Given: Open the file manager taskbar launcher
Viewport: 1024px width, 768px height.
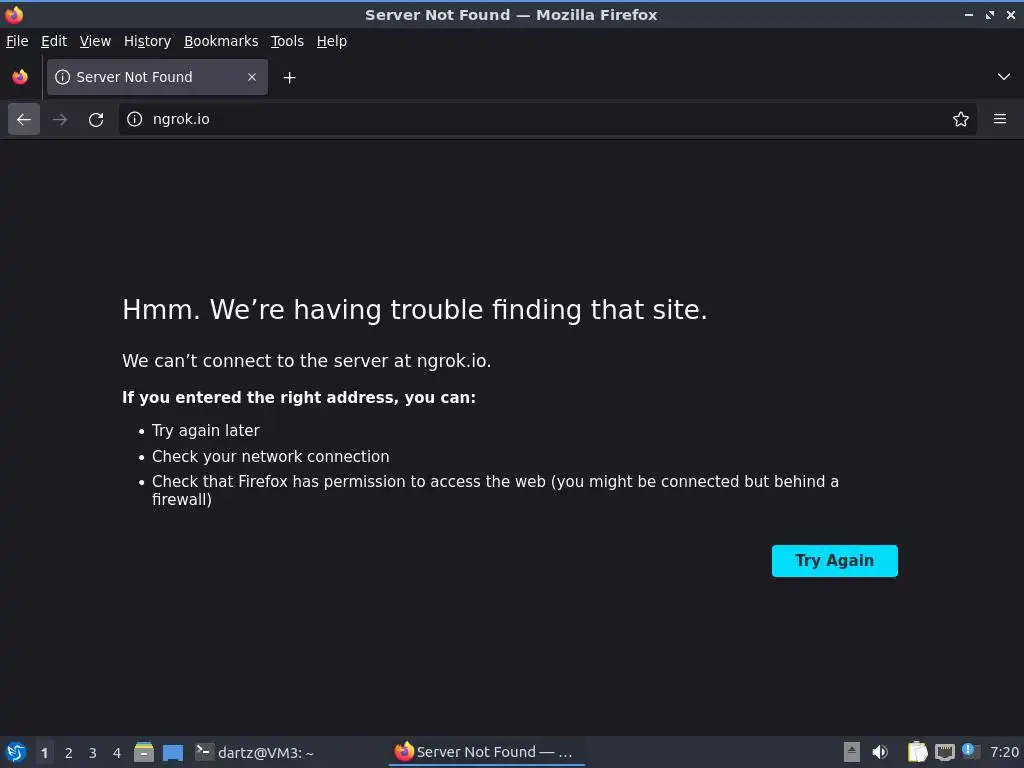Looking at the screenshot, I should 144,752.
